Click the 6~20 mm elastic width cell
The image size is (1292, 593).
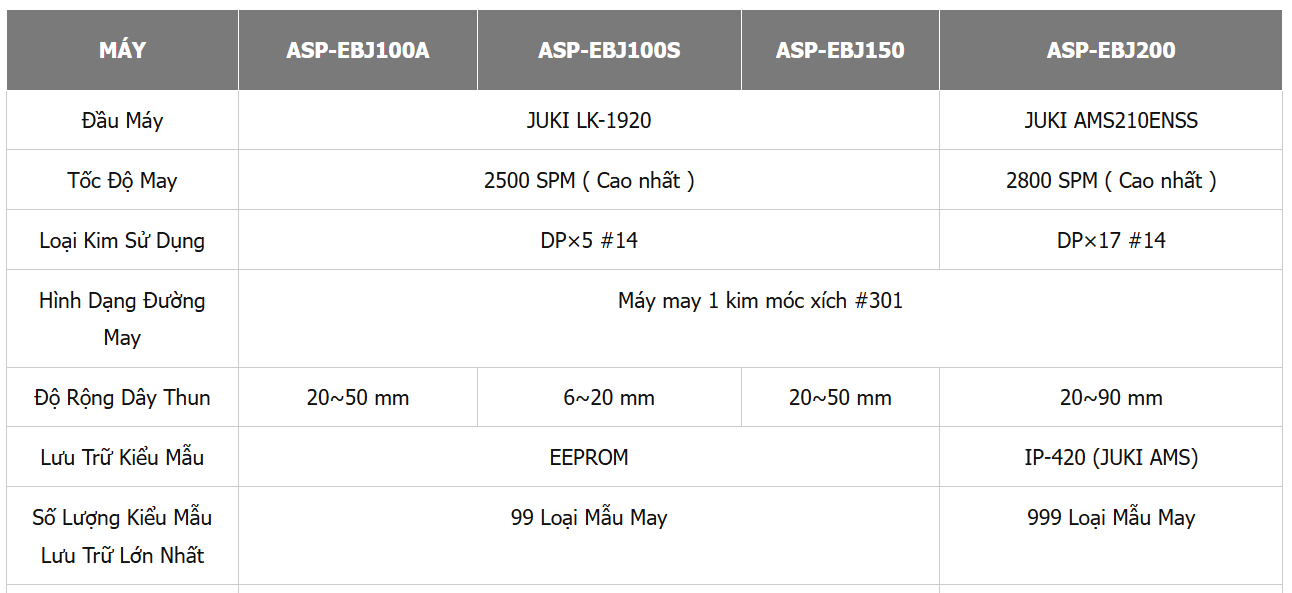609,397
